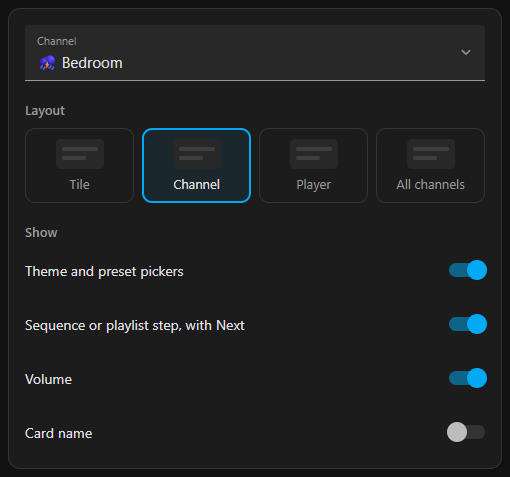Image resolution: width=510 pixels, height=477 pixels.
Task: Turn off Sequence or playlist step toggle
Action: coord(468,324)
